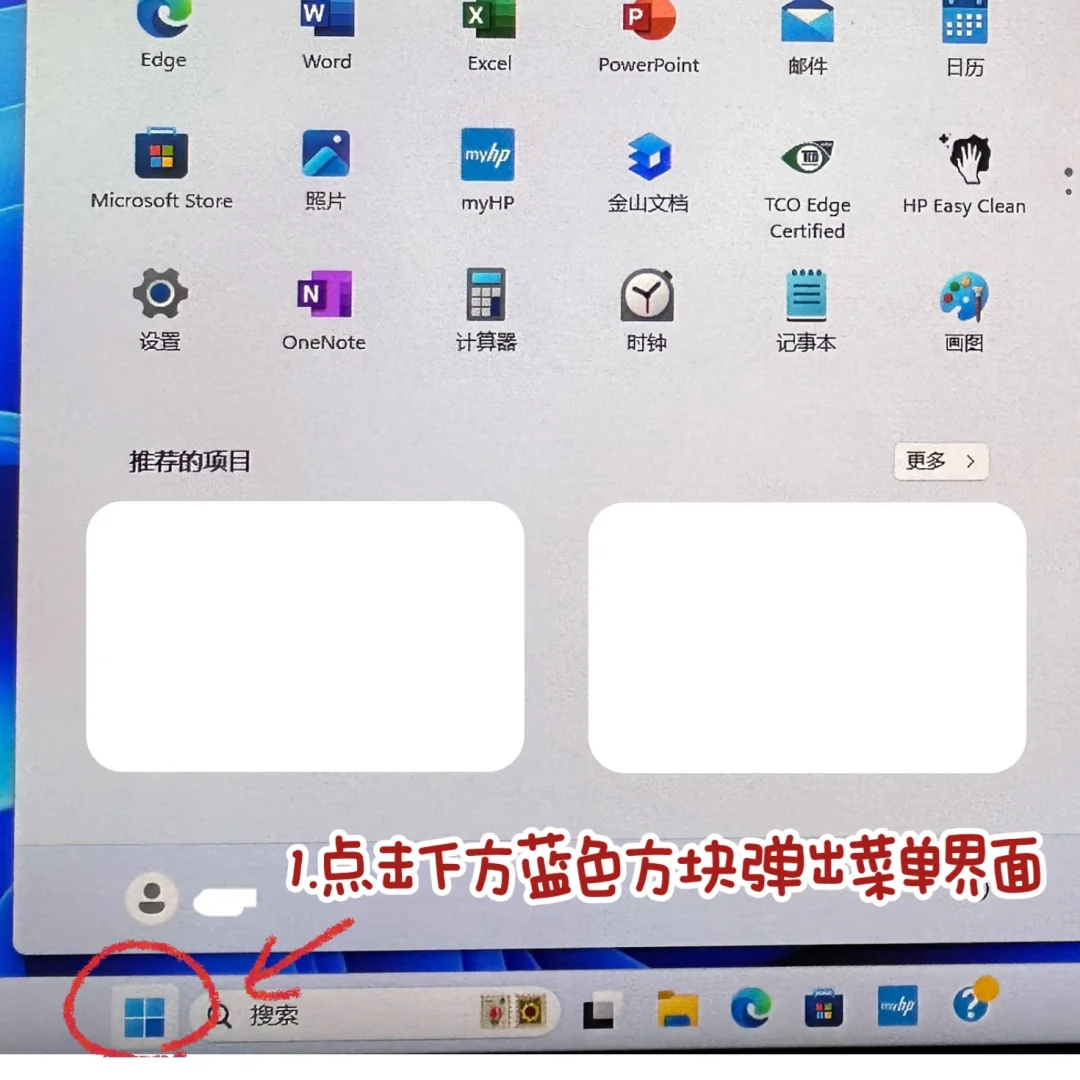
Task: Open the user account profile avatar
Action: [x=152, y=898]
